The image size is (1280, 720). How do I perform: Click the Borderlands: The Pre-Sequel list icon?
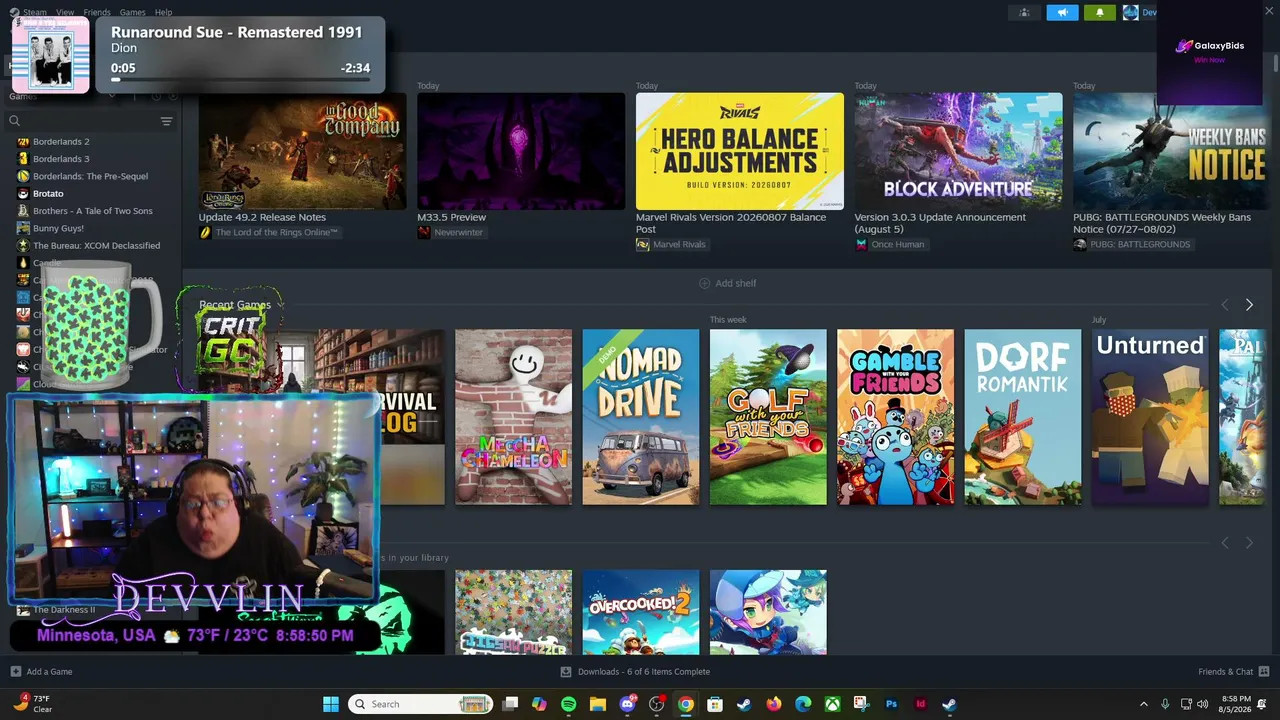click(x=23, y=176)
